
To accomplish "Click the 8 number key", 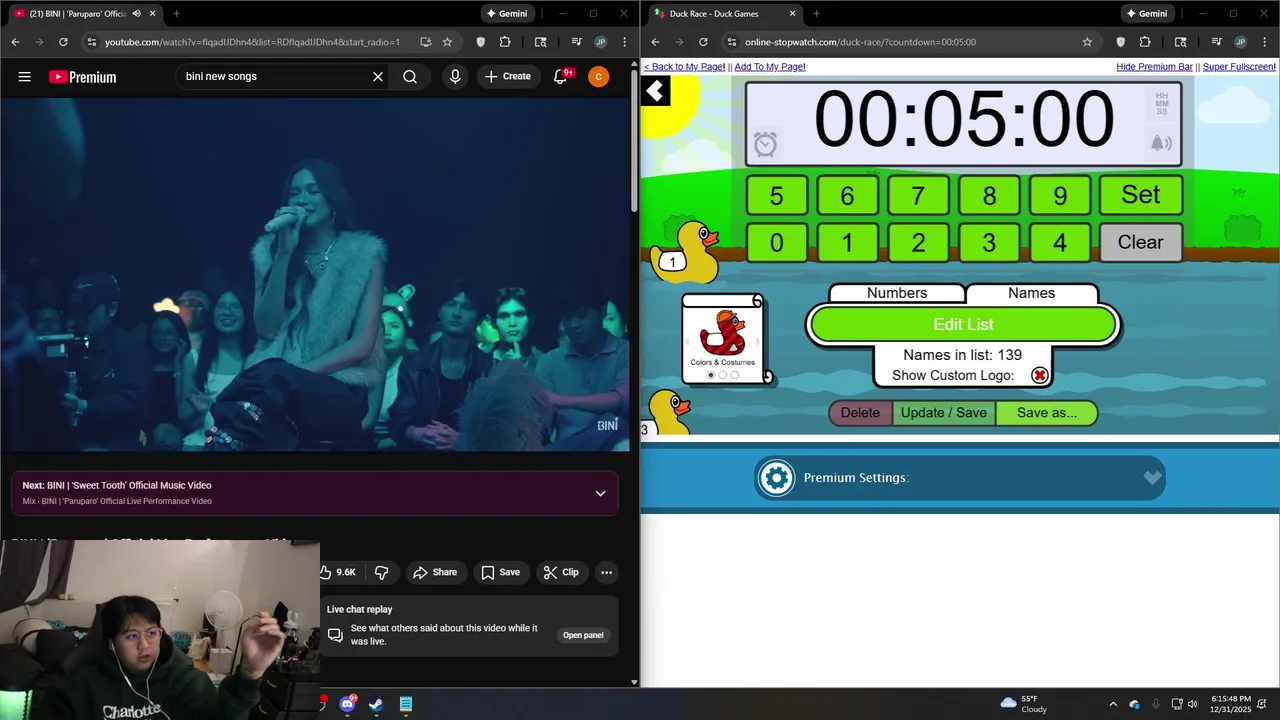I will (x=989, y=195).
